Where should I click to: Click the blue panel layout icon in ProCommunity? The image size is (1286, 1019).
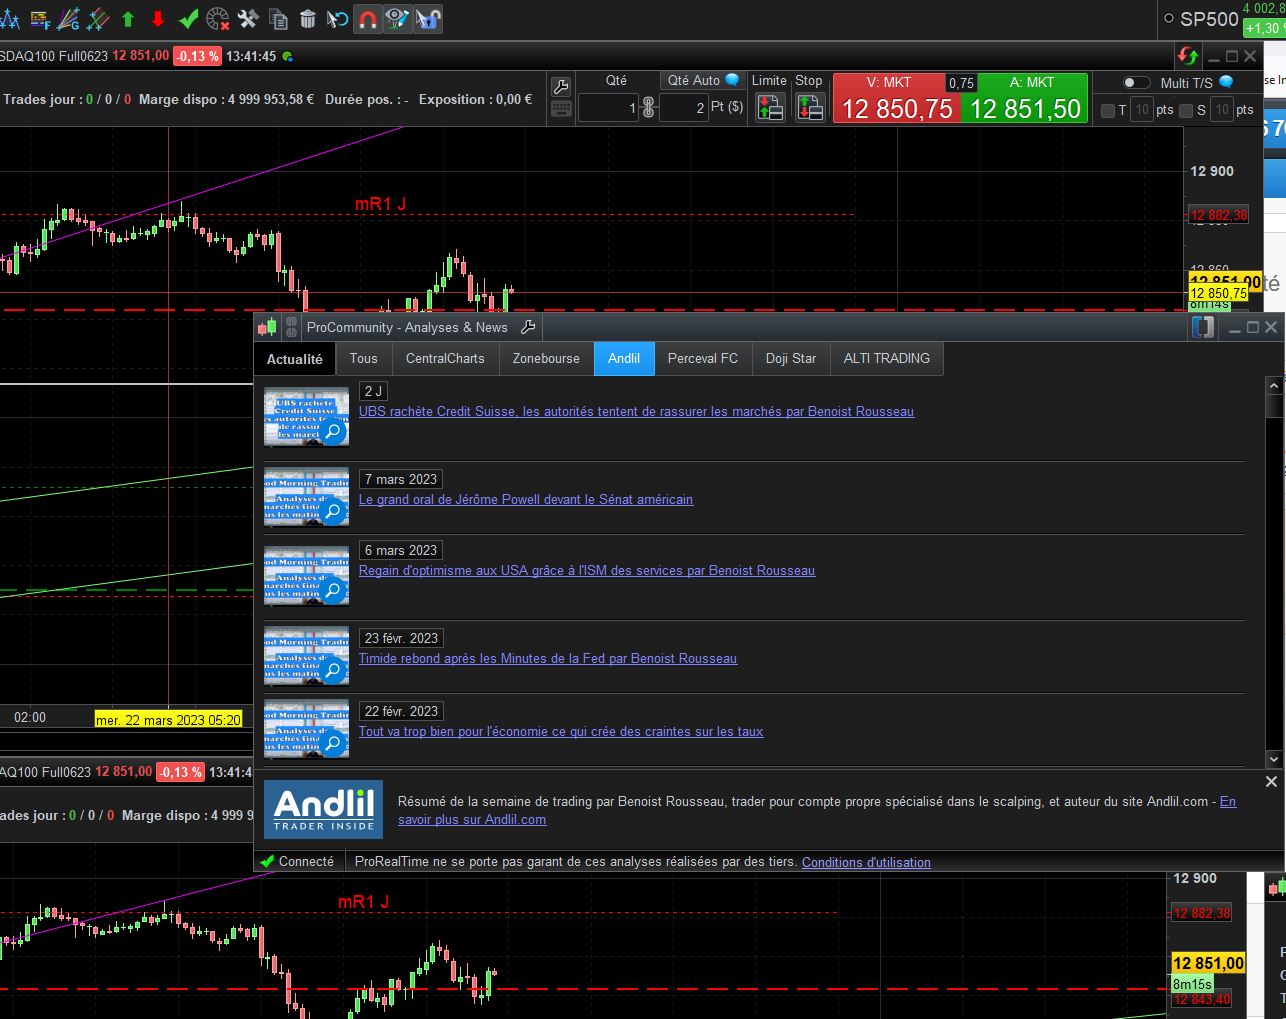coord(1203,327)
